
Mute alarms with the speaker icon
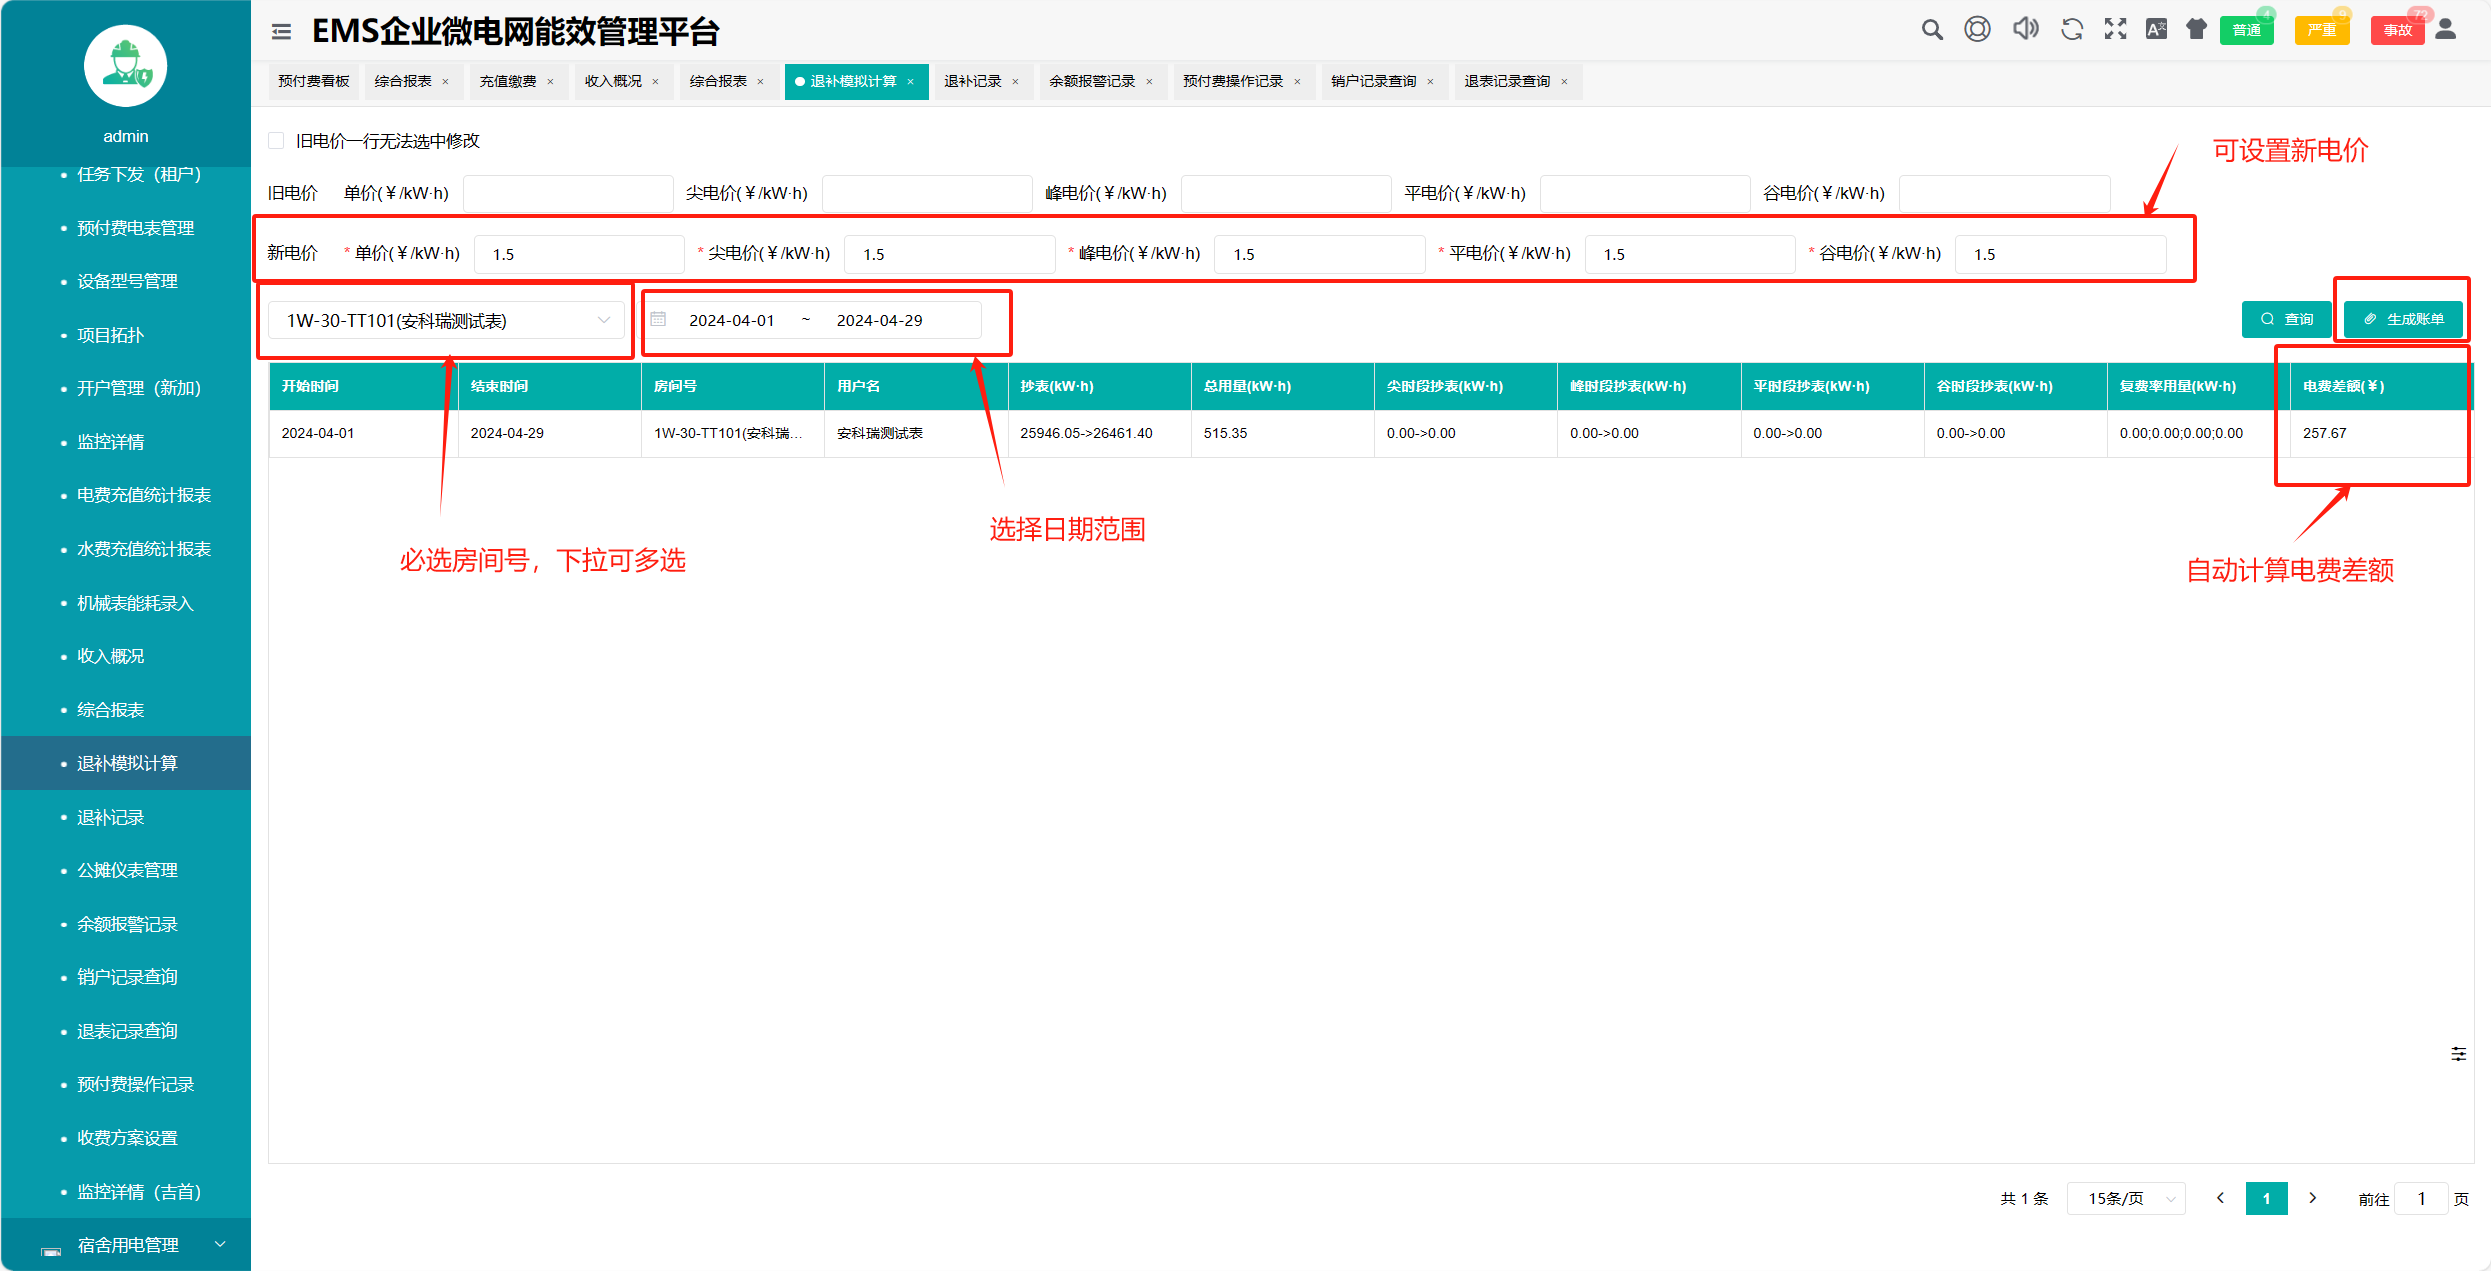pos(2025,30)
